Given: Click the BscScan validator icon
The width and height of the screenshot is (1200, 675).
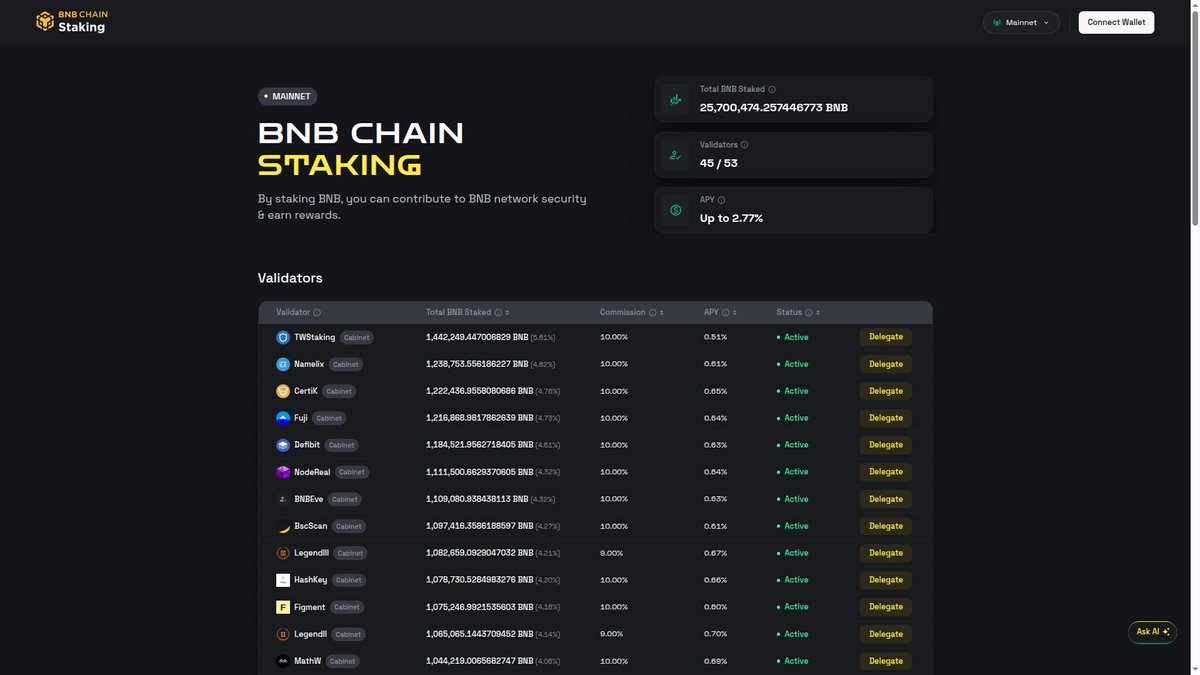Looking at the screenshot, I should coord(283,526).
